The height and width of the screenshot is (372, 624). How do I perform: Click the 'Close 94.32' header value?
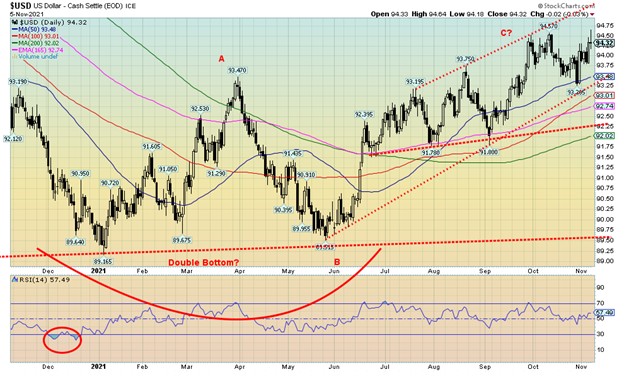[507, 14]
